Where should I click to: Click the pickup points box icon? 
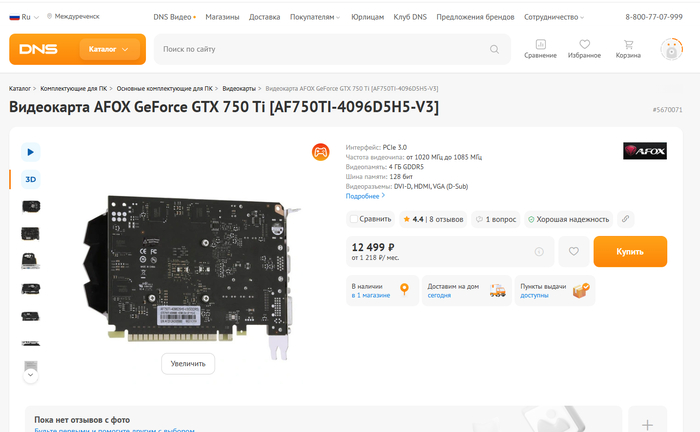coord(581,291)
